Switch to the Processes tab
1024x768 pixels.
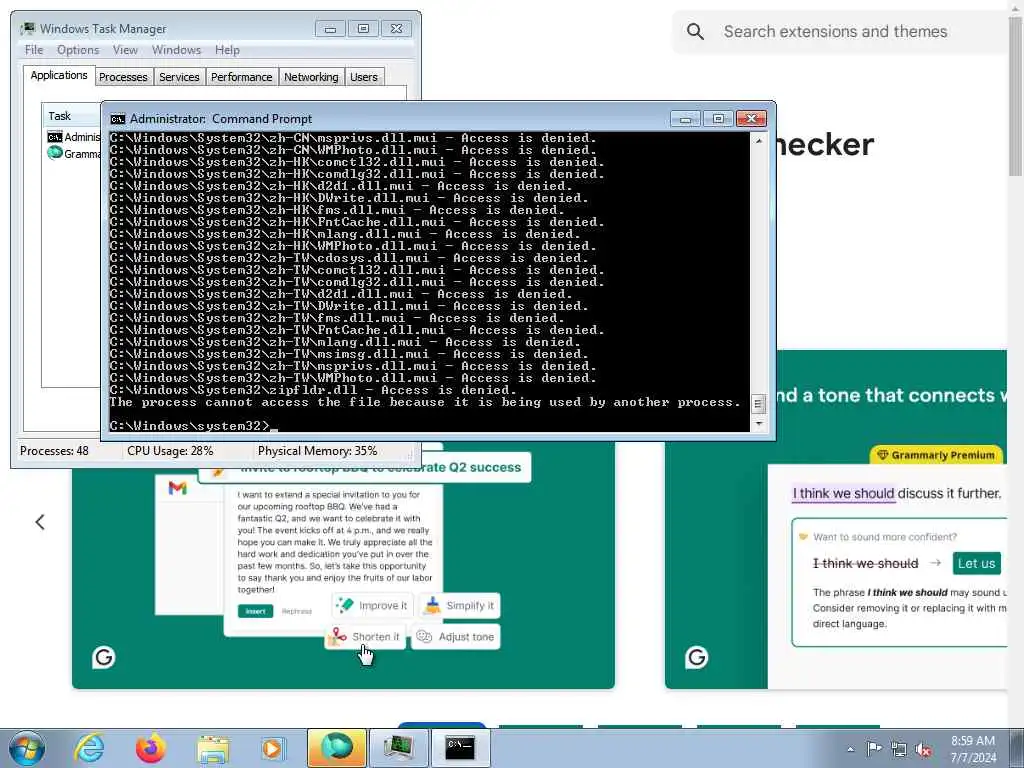point(123,77)
